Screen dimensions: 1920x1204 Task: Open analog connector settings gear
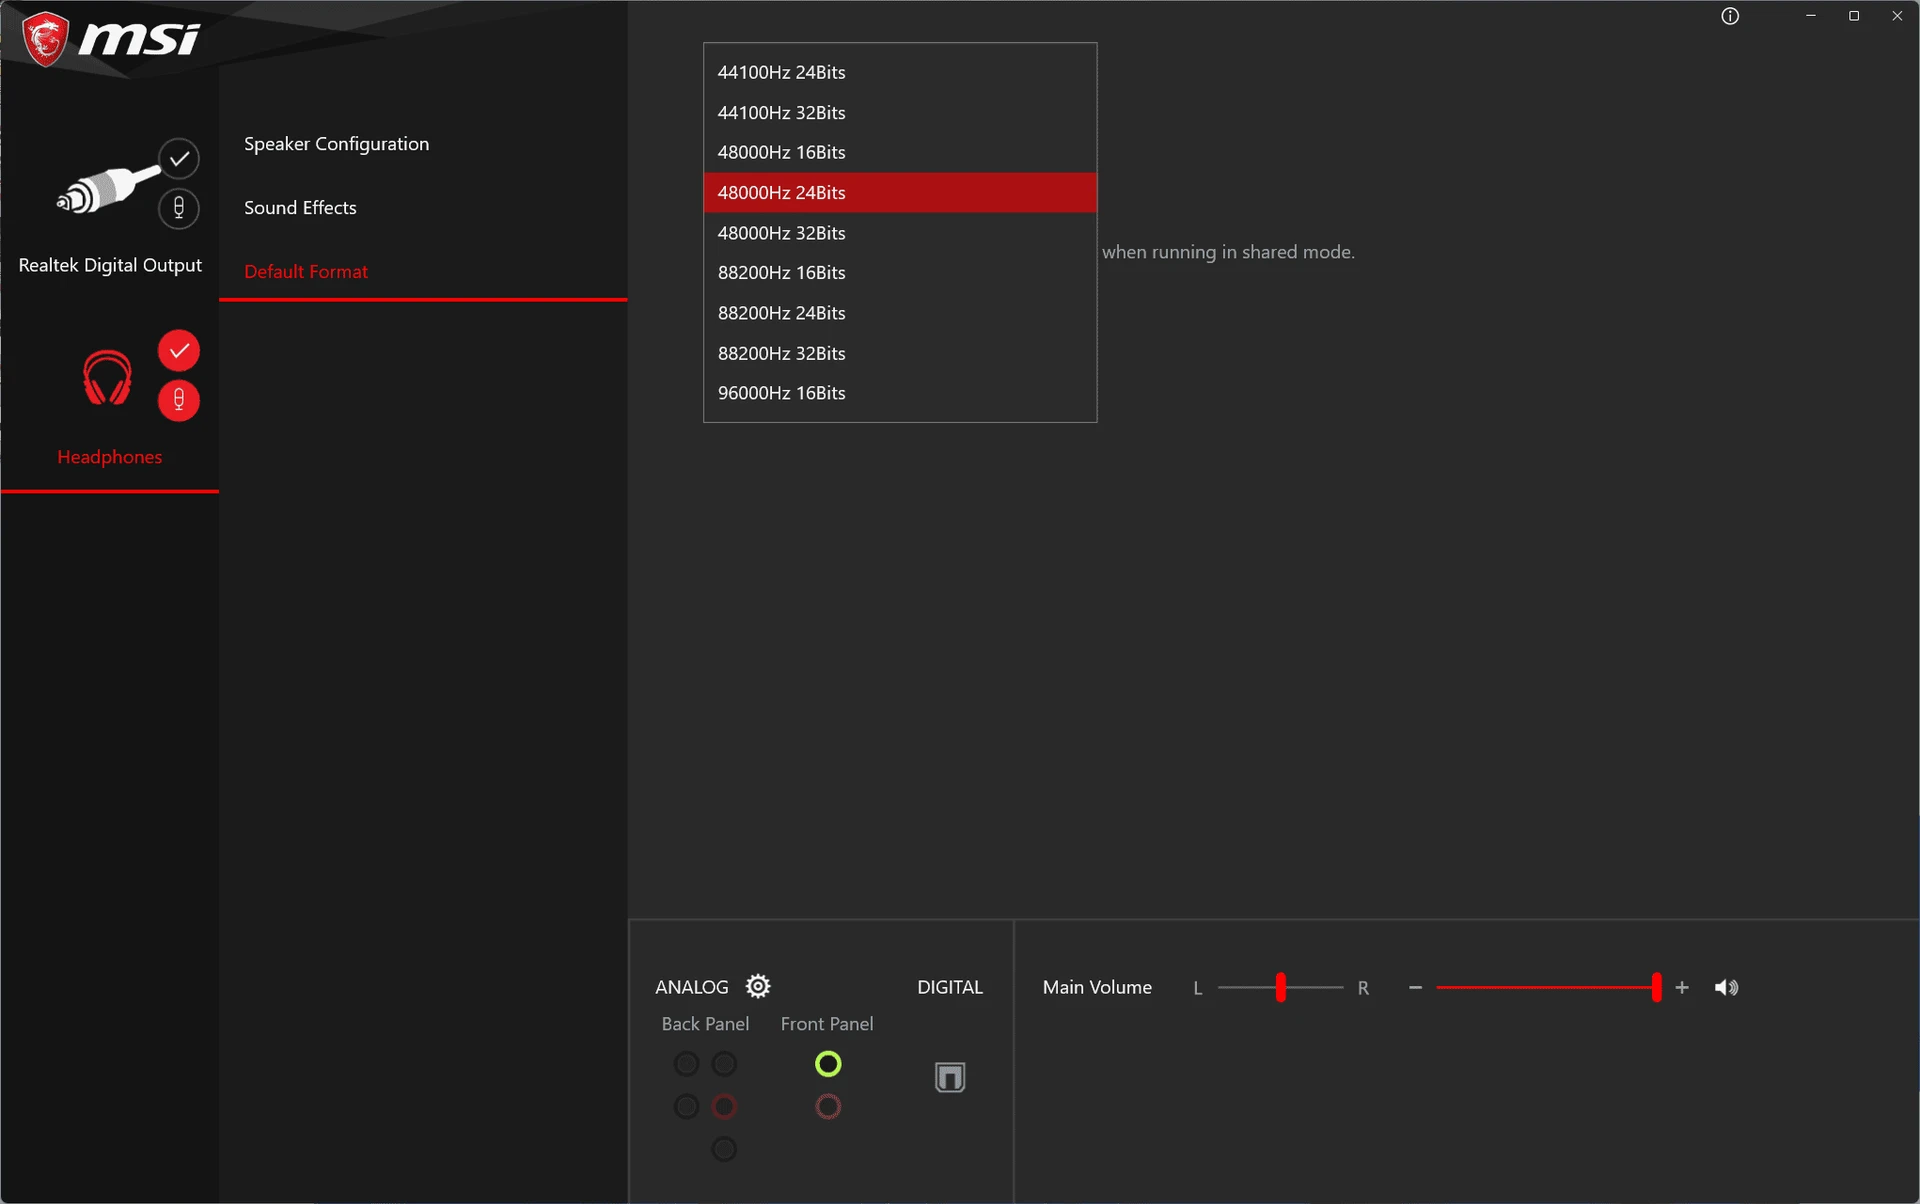(x=758, y=986)
